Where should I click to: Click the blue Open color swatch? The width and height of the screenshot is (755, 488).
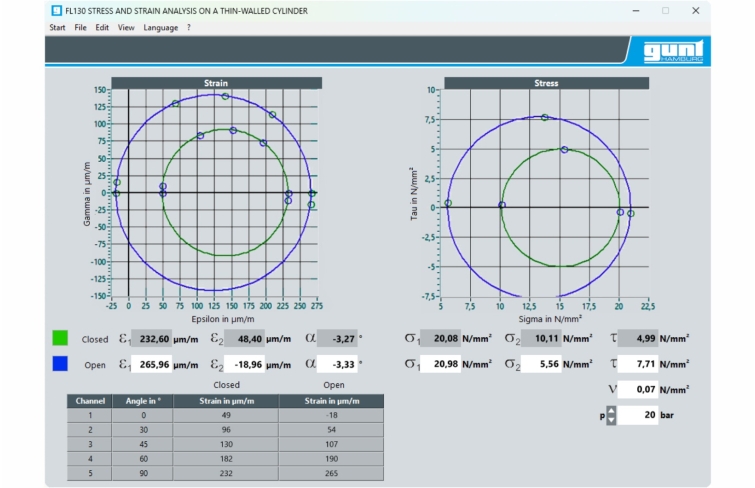60,364
